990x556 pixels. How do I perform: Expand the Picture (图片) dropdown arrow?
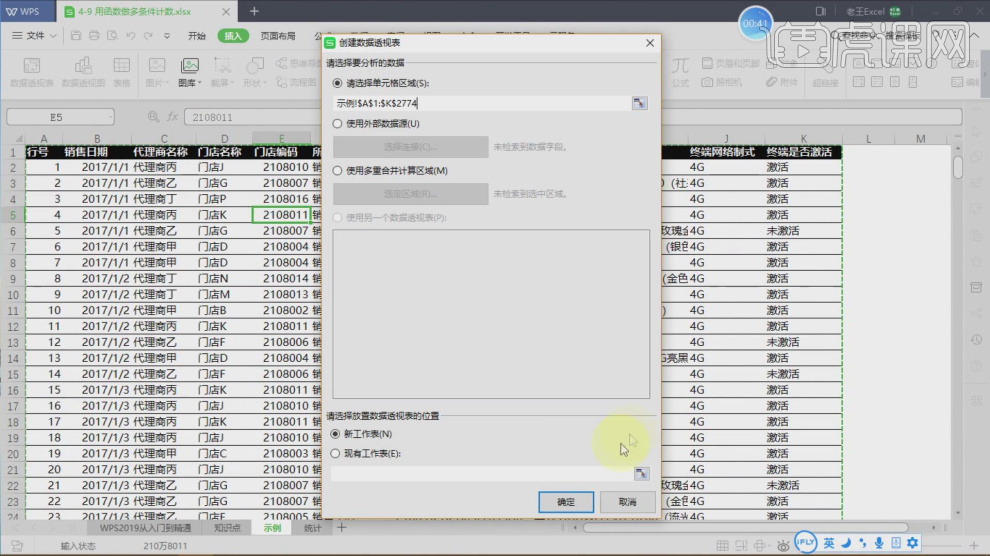coord(166,83)
